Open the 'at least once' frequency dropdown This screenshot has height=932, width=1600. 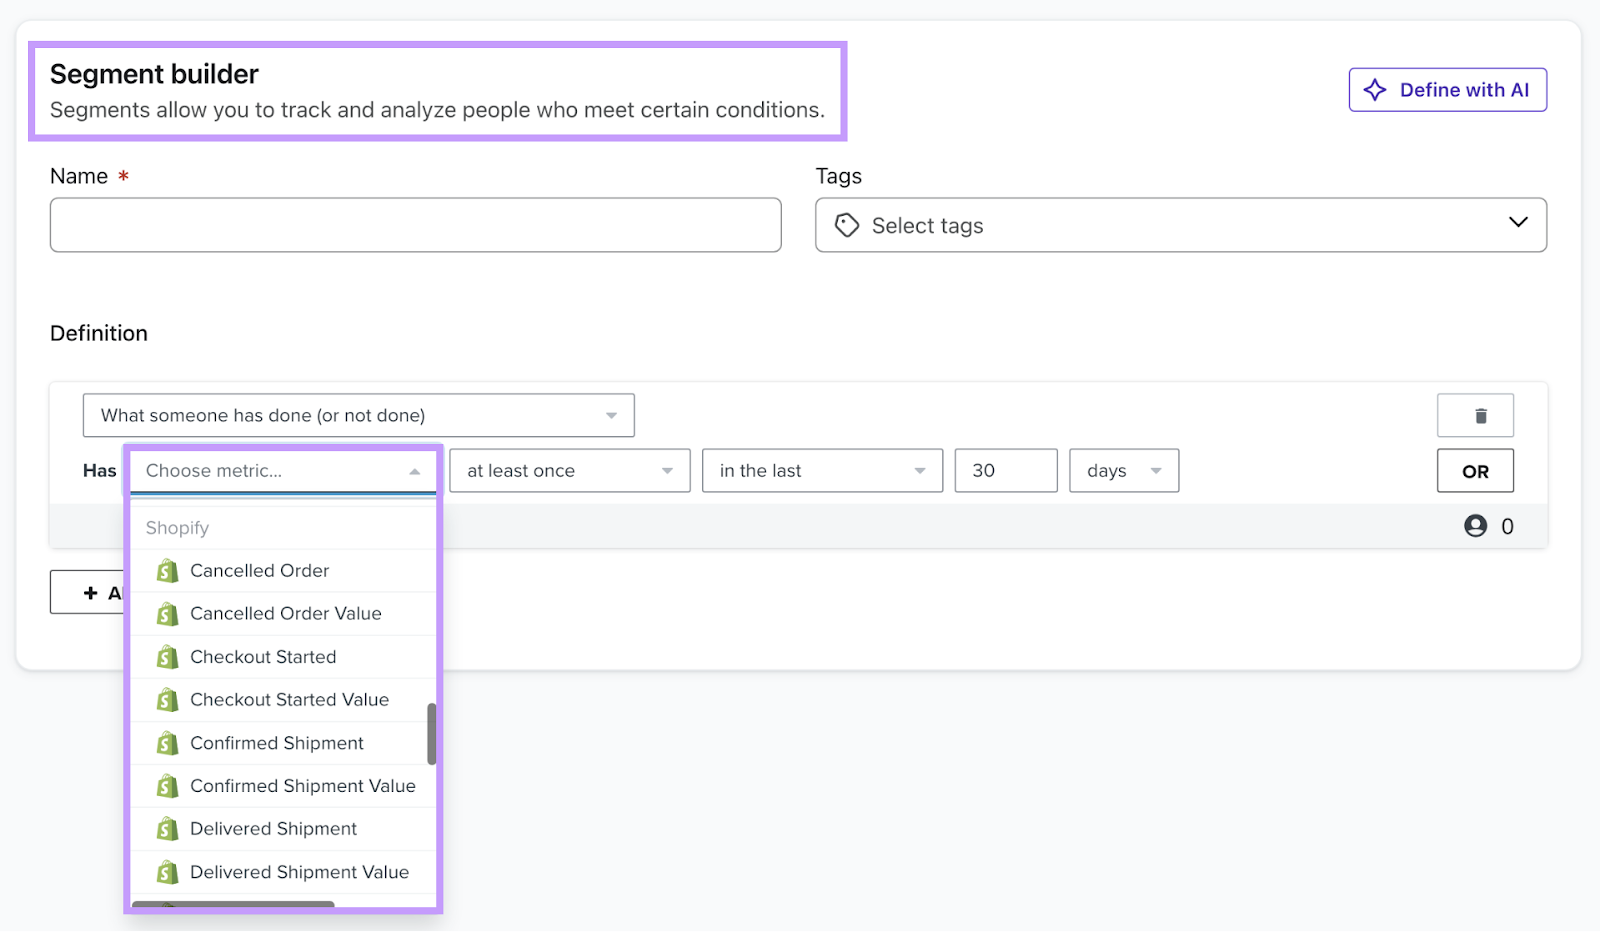point(568,470)
